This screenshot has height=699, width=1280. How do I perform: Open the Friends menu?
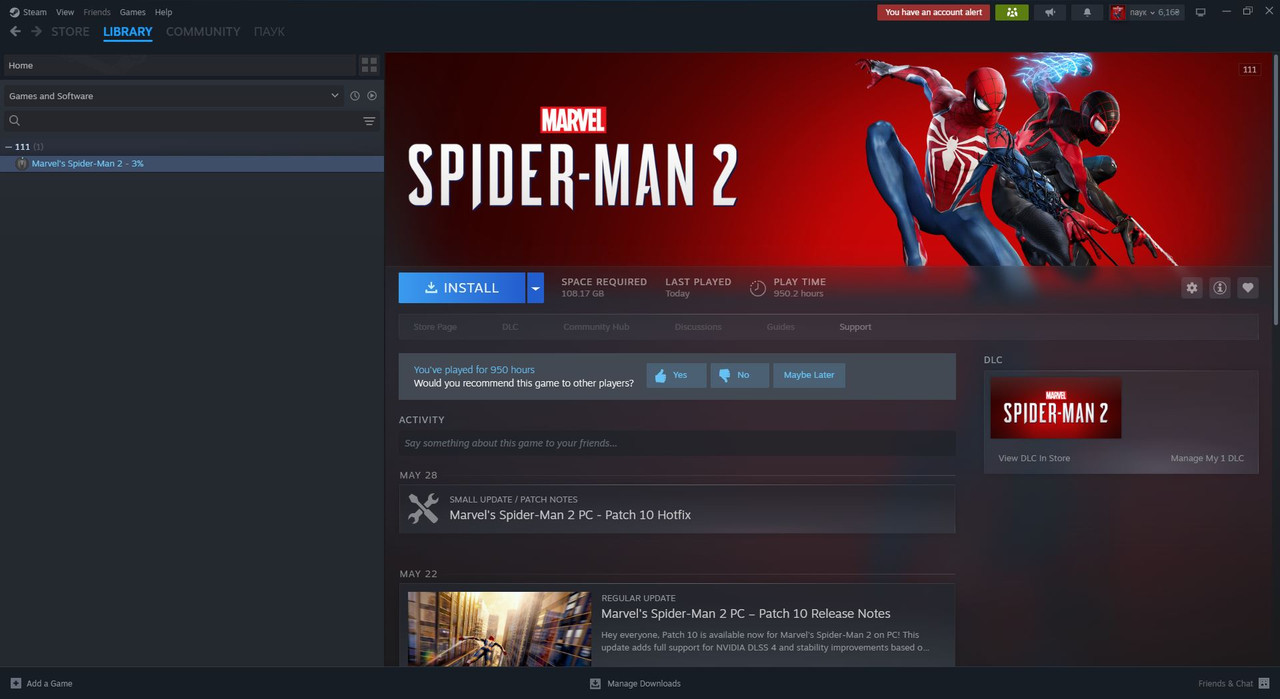click(97, 12)
